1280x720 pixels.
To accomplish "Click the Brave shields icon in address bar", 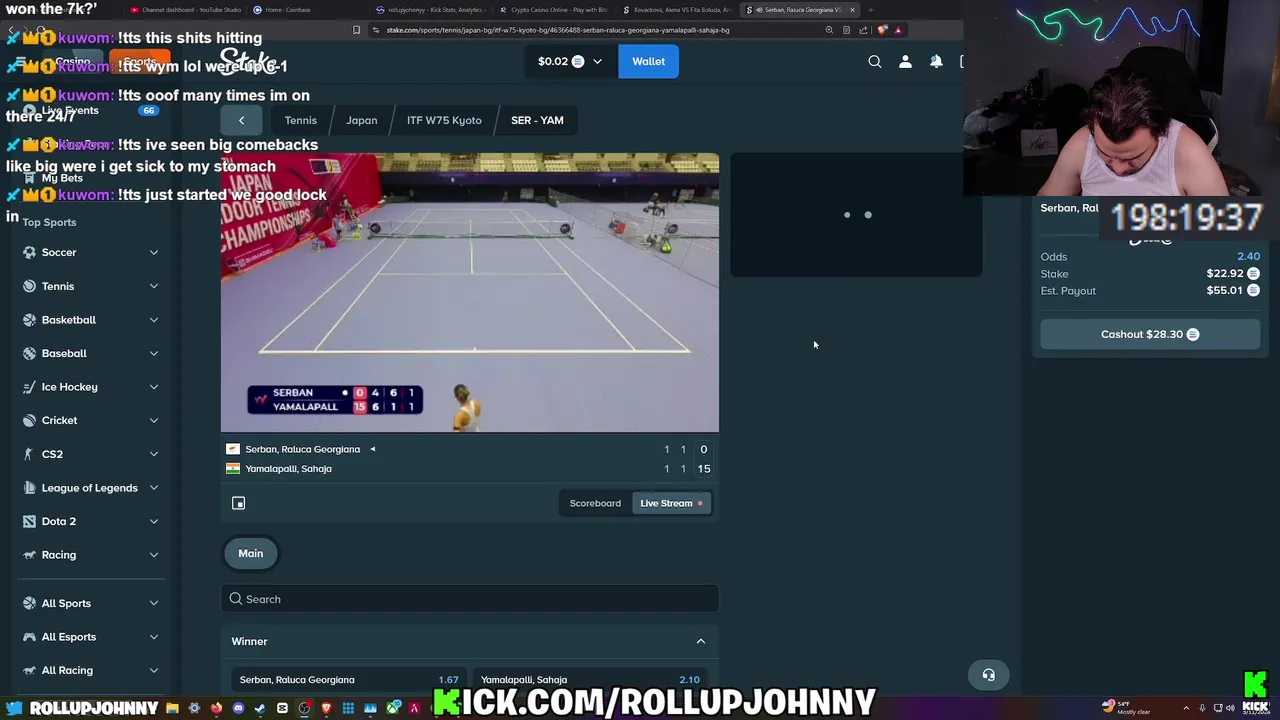I will [881, 30].
